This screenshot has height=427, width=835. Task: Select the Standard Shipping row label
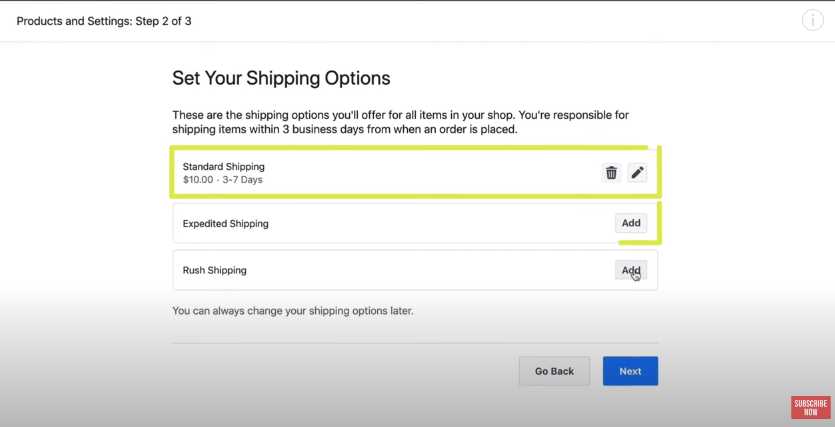[x=224, y=167]
